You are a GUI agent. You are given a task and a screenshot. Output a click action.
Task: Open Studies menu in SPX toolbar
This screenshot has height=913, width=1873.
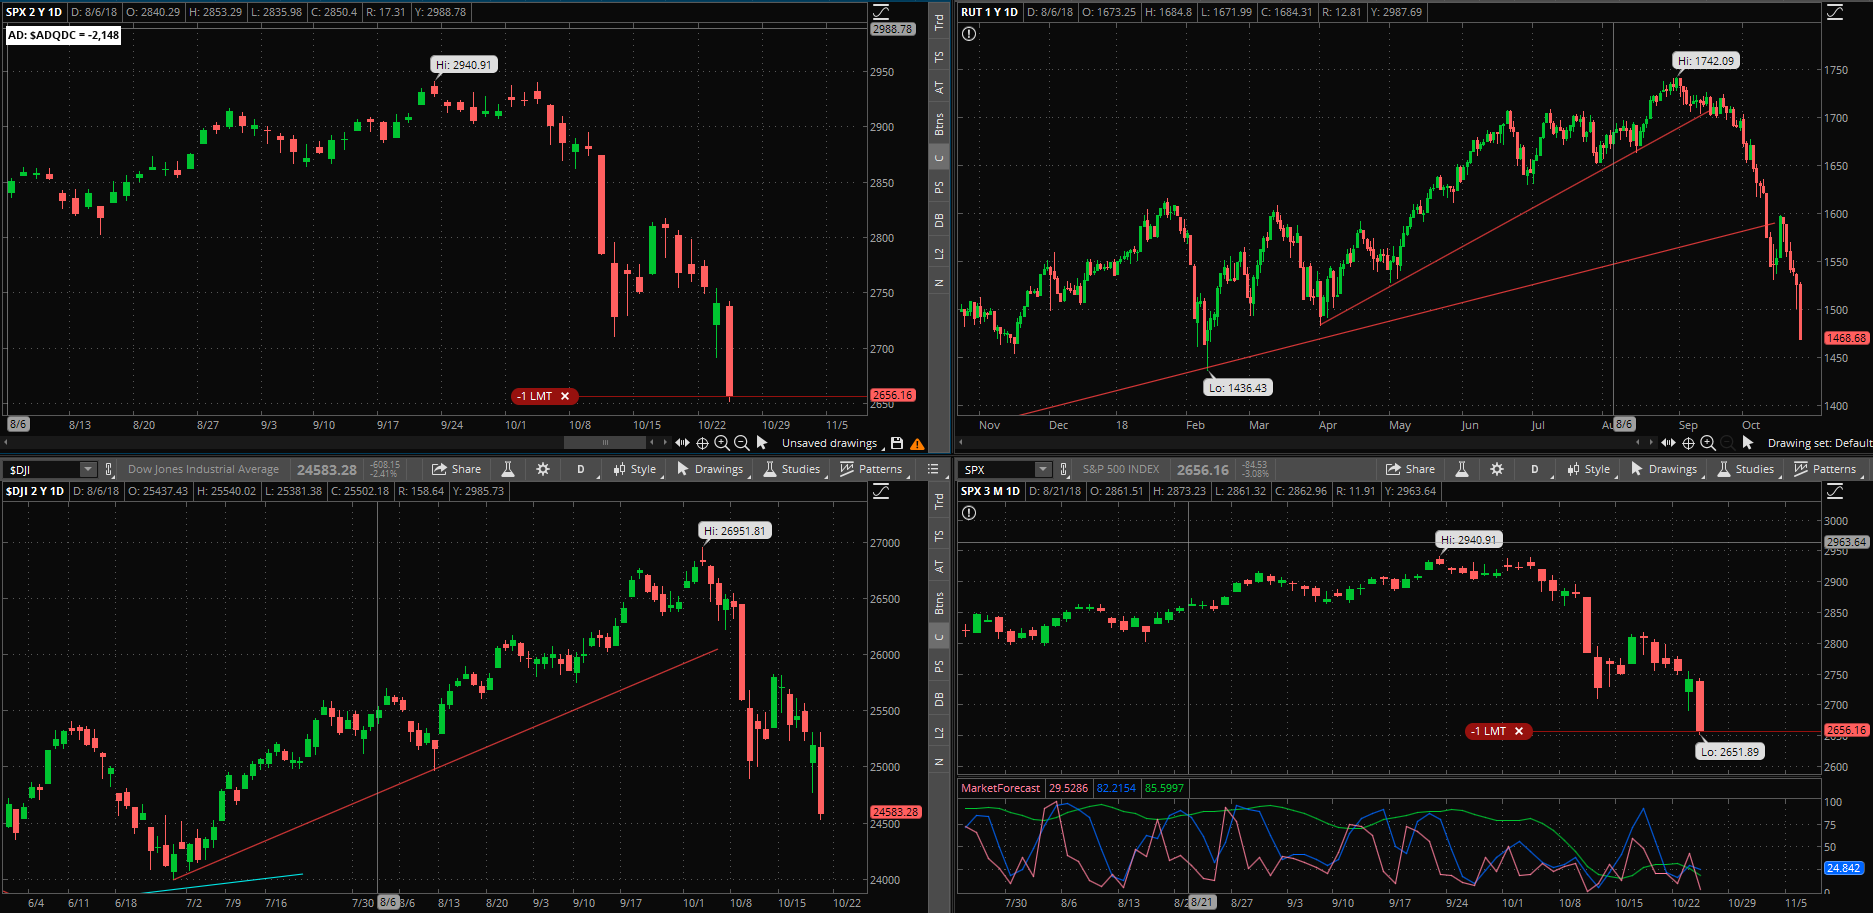click(x=1746, y=469)
